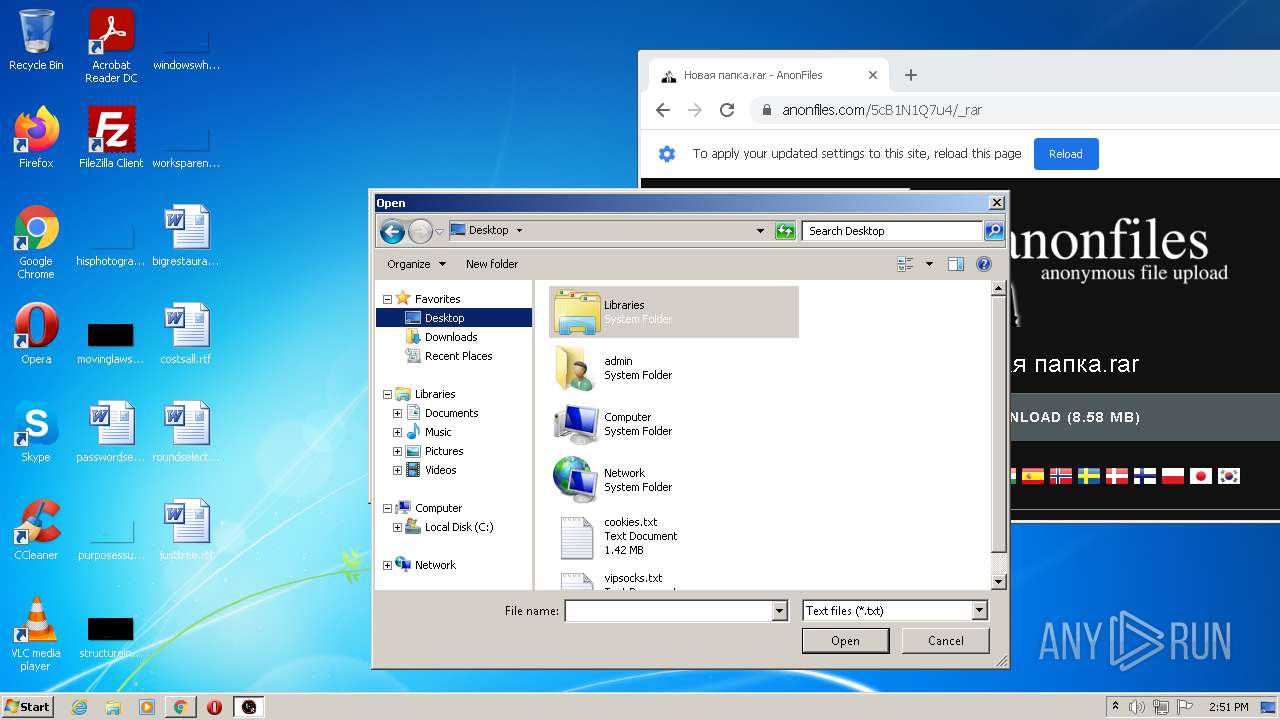Select the admin system folder icon
The height and width of the screenshot is (720, 1280).
point(575,368)
